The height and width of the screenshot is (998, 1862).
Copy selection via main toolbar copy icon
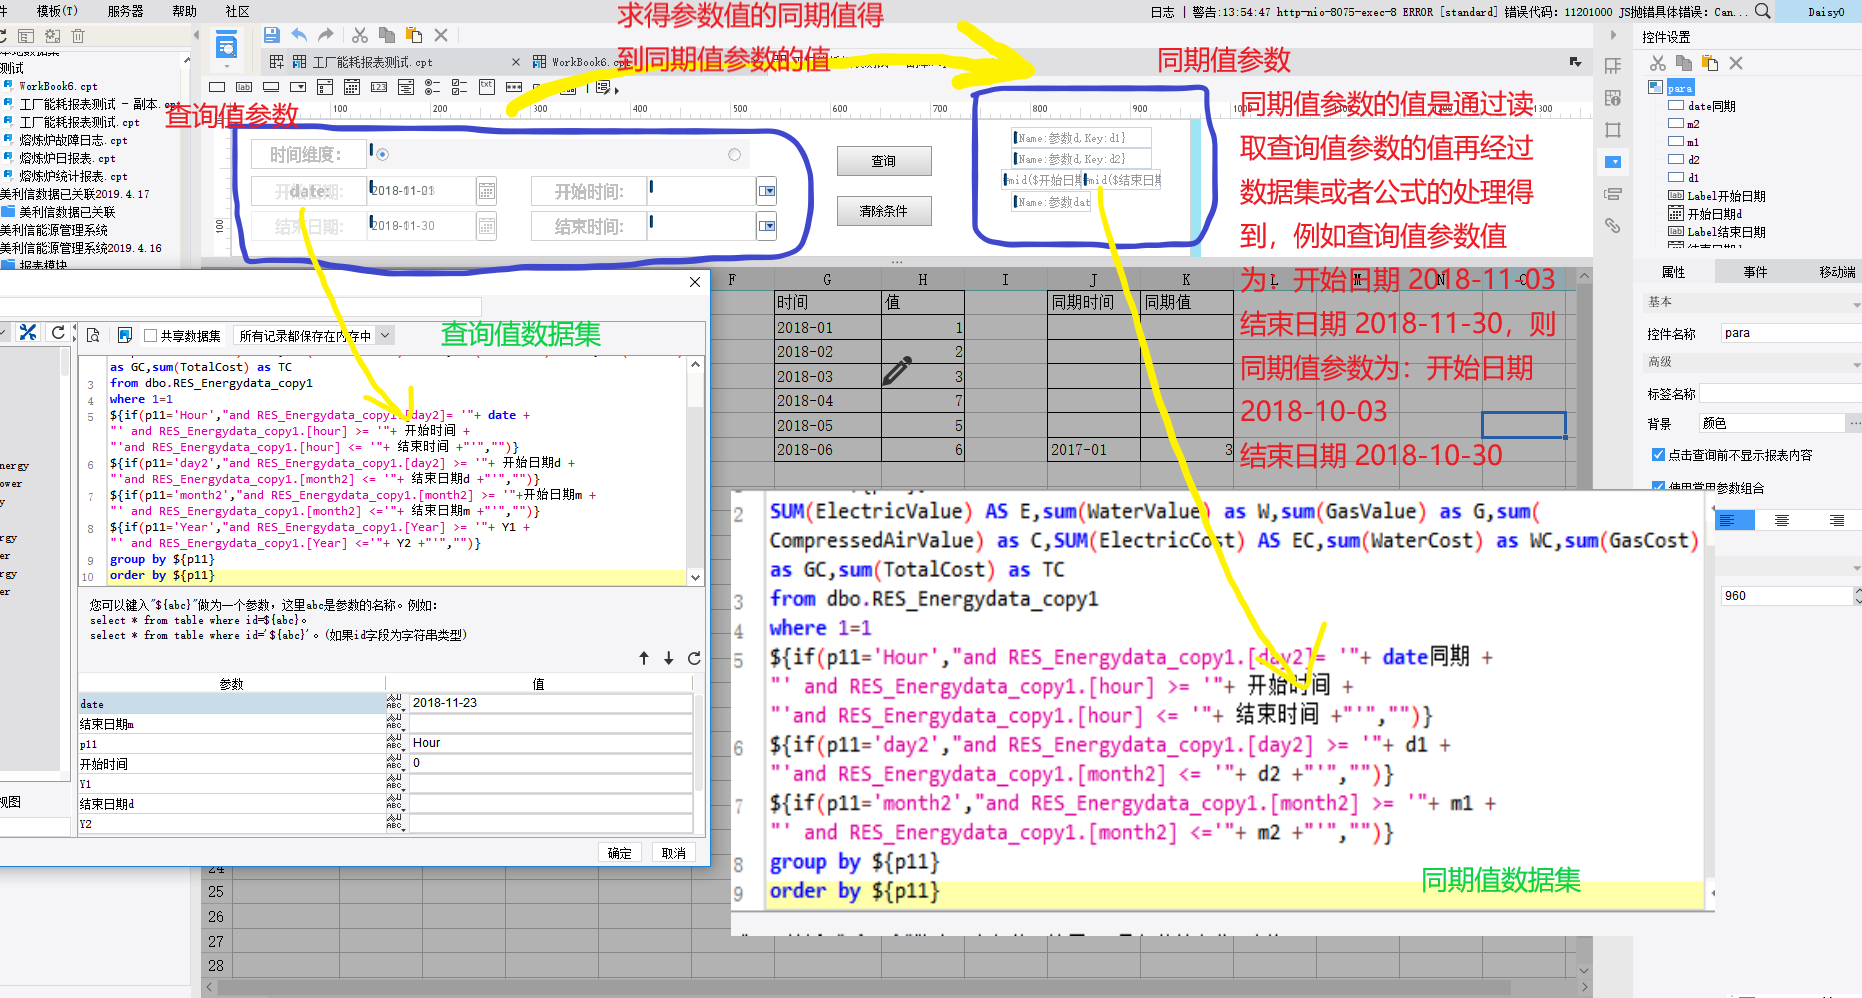tap(387, 35)
